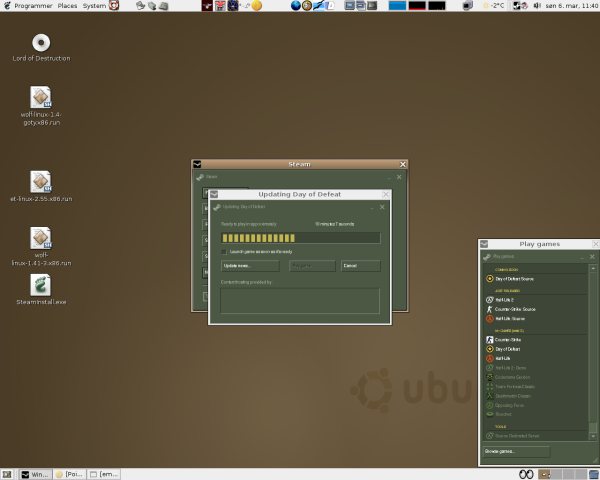The image size is (600, 480).
Task: Open the System menu
Action: pyautogui.click(x=94, y=6)
